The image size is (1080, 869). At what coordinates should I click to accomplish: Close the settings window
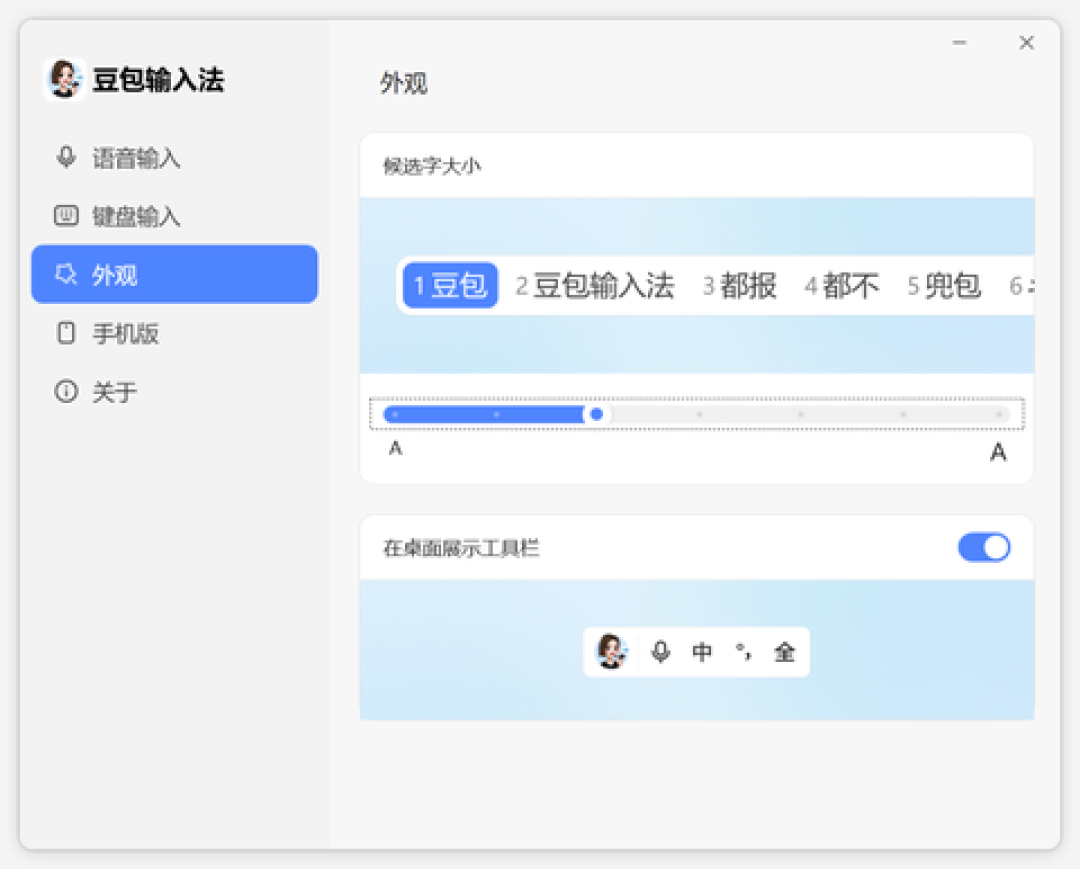pyautogui.click(x=1026, y=43)
